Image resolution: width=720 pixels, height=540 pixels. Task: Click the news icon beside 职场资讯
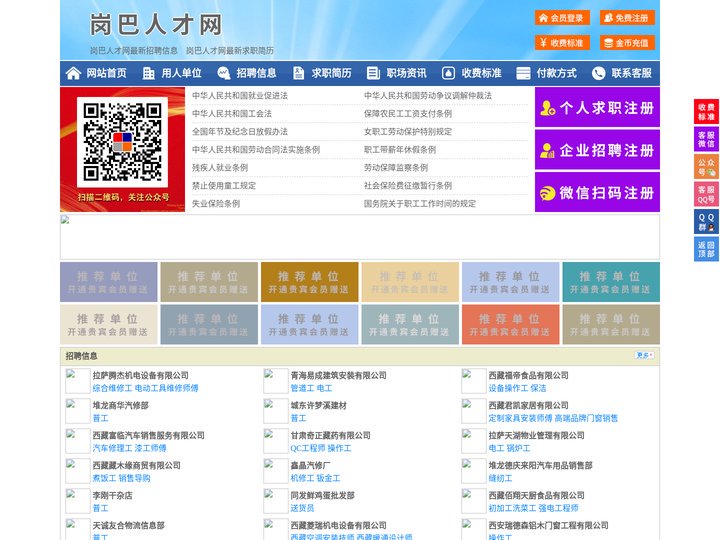(x=373, y=73)
